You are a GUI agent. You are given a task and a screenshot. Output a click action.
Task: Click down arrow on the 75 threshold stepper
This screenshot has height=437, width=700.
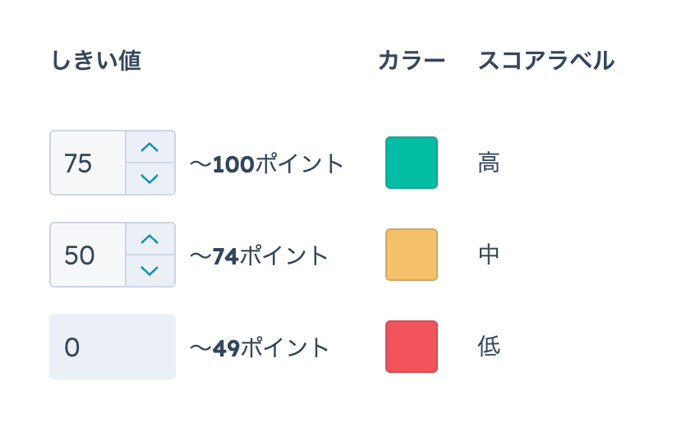coord(150,178)
